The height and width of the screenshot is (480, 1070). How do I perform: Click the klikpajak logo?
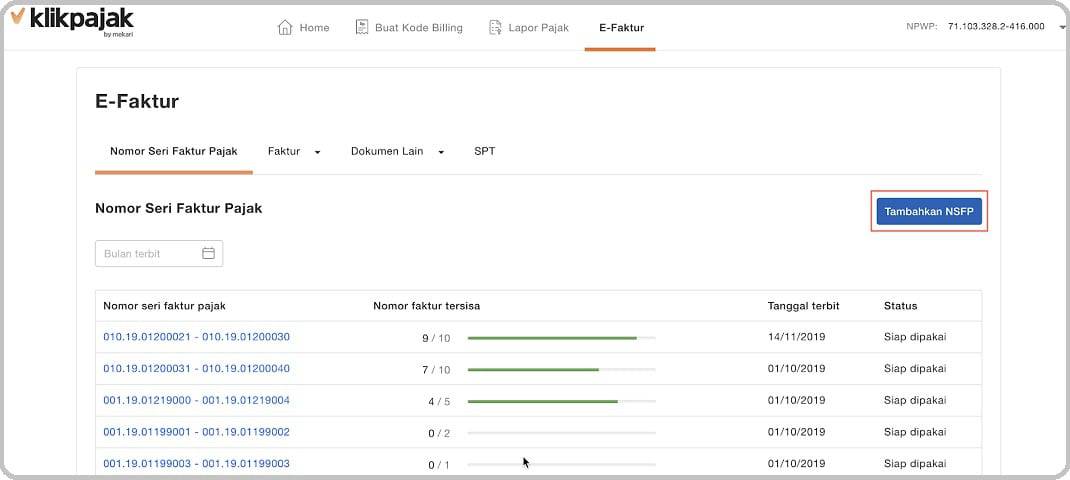point(72,20)
